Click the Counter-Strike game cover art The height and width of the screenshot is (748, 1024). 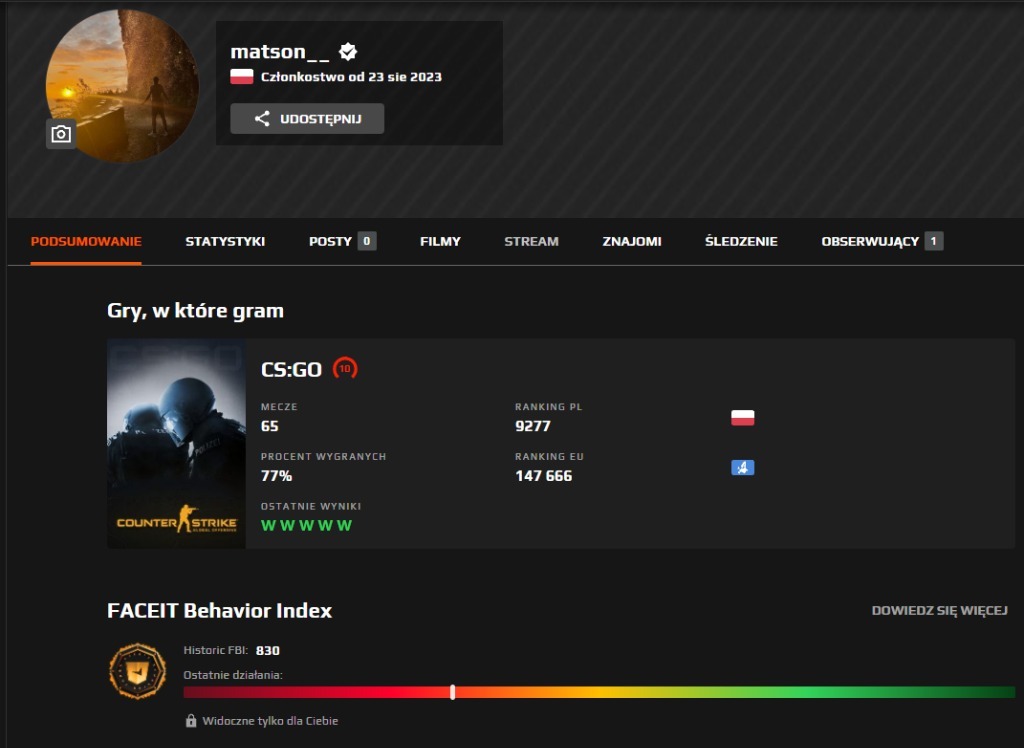tap(175, 443)
